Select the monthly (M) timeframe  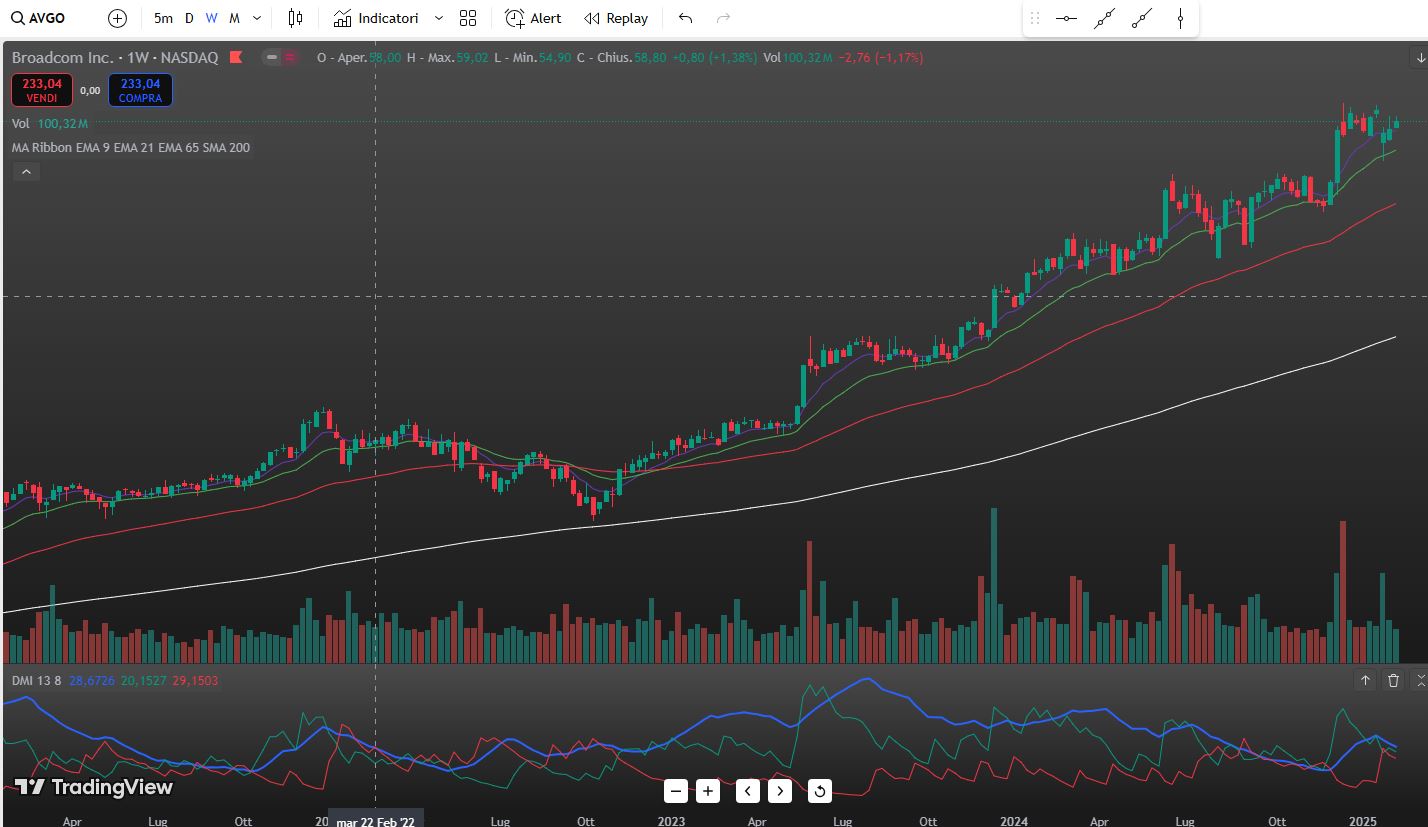tap(234, 18)
